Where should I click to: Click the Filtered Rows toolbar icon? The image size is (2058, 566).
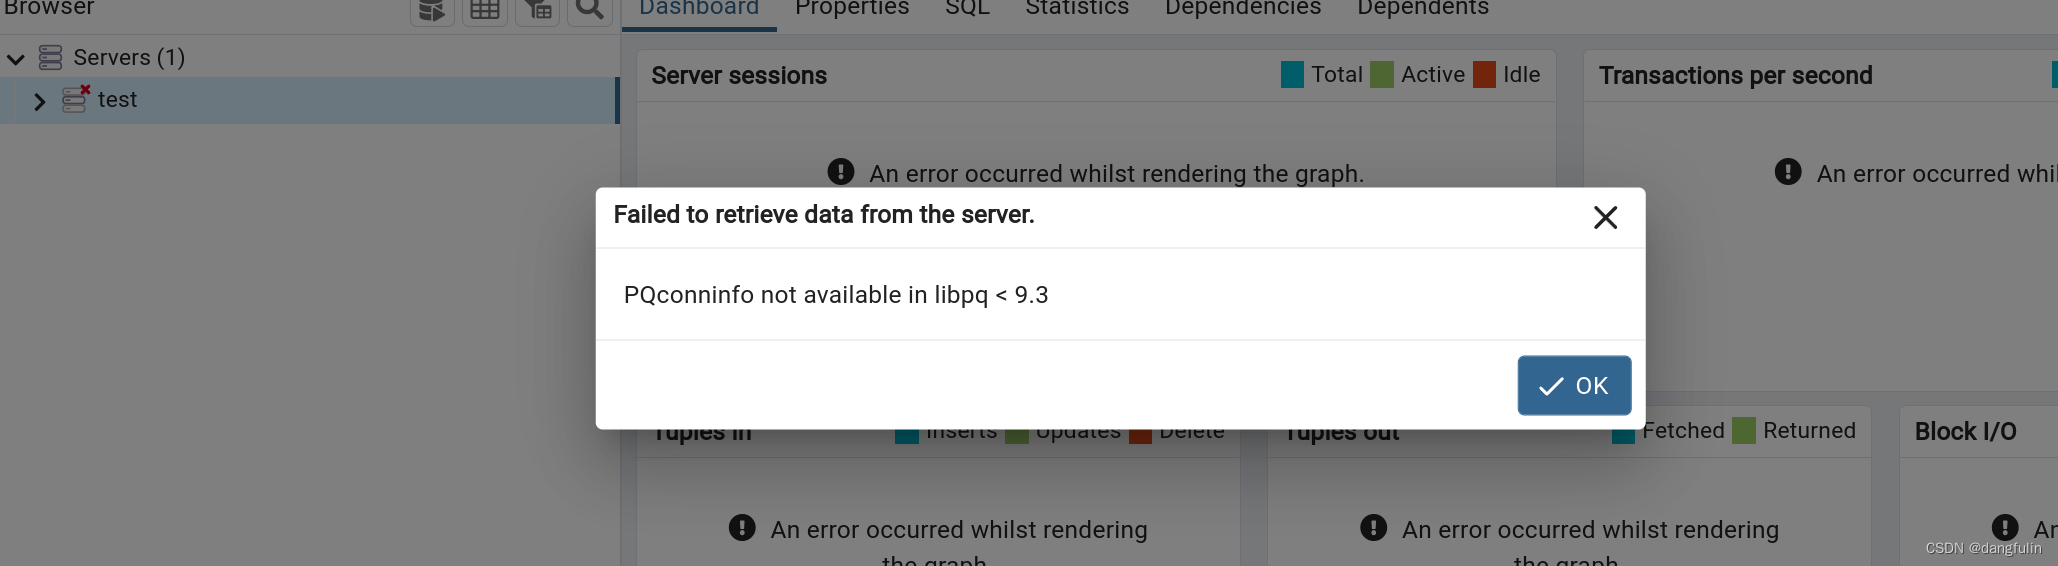point(537,10)
